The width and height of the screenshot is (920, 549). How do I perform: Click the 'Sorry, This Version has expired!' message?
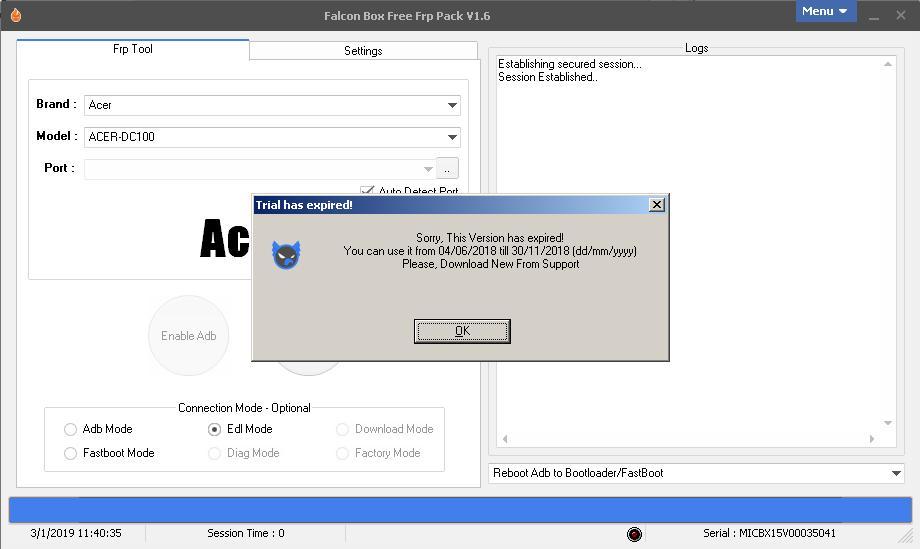[x=490, y=238]
